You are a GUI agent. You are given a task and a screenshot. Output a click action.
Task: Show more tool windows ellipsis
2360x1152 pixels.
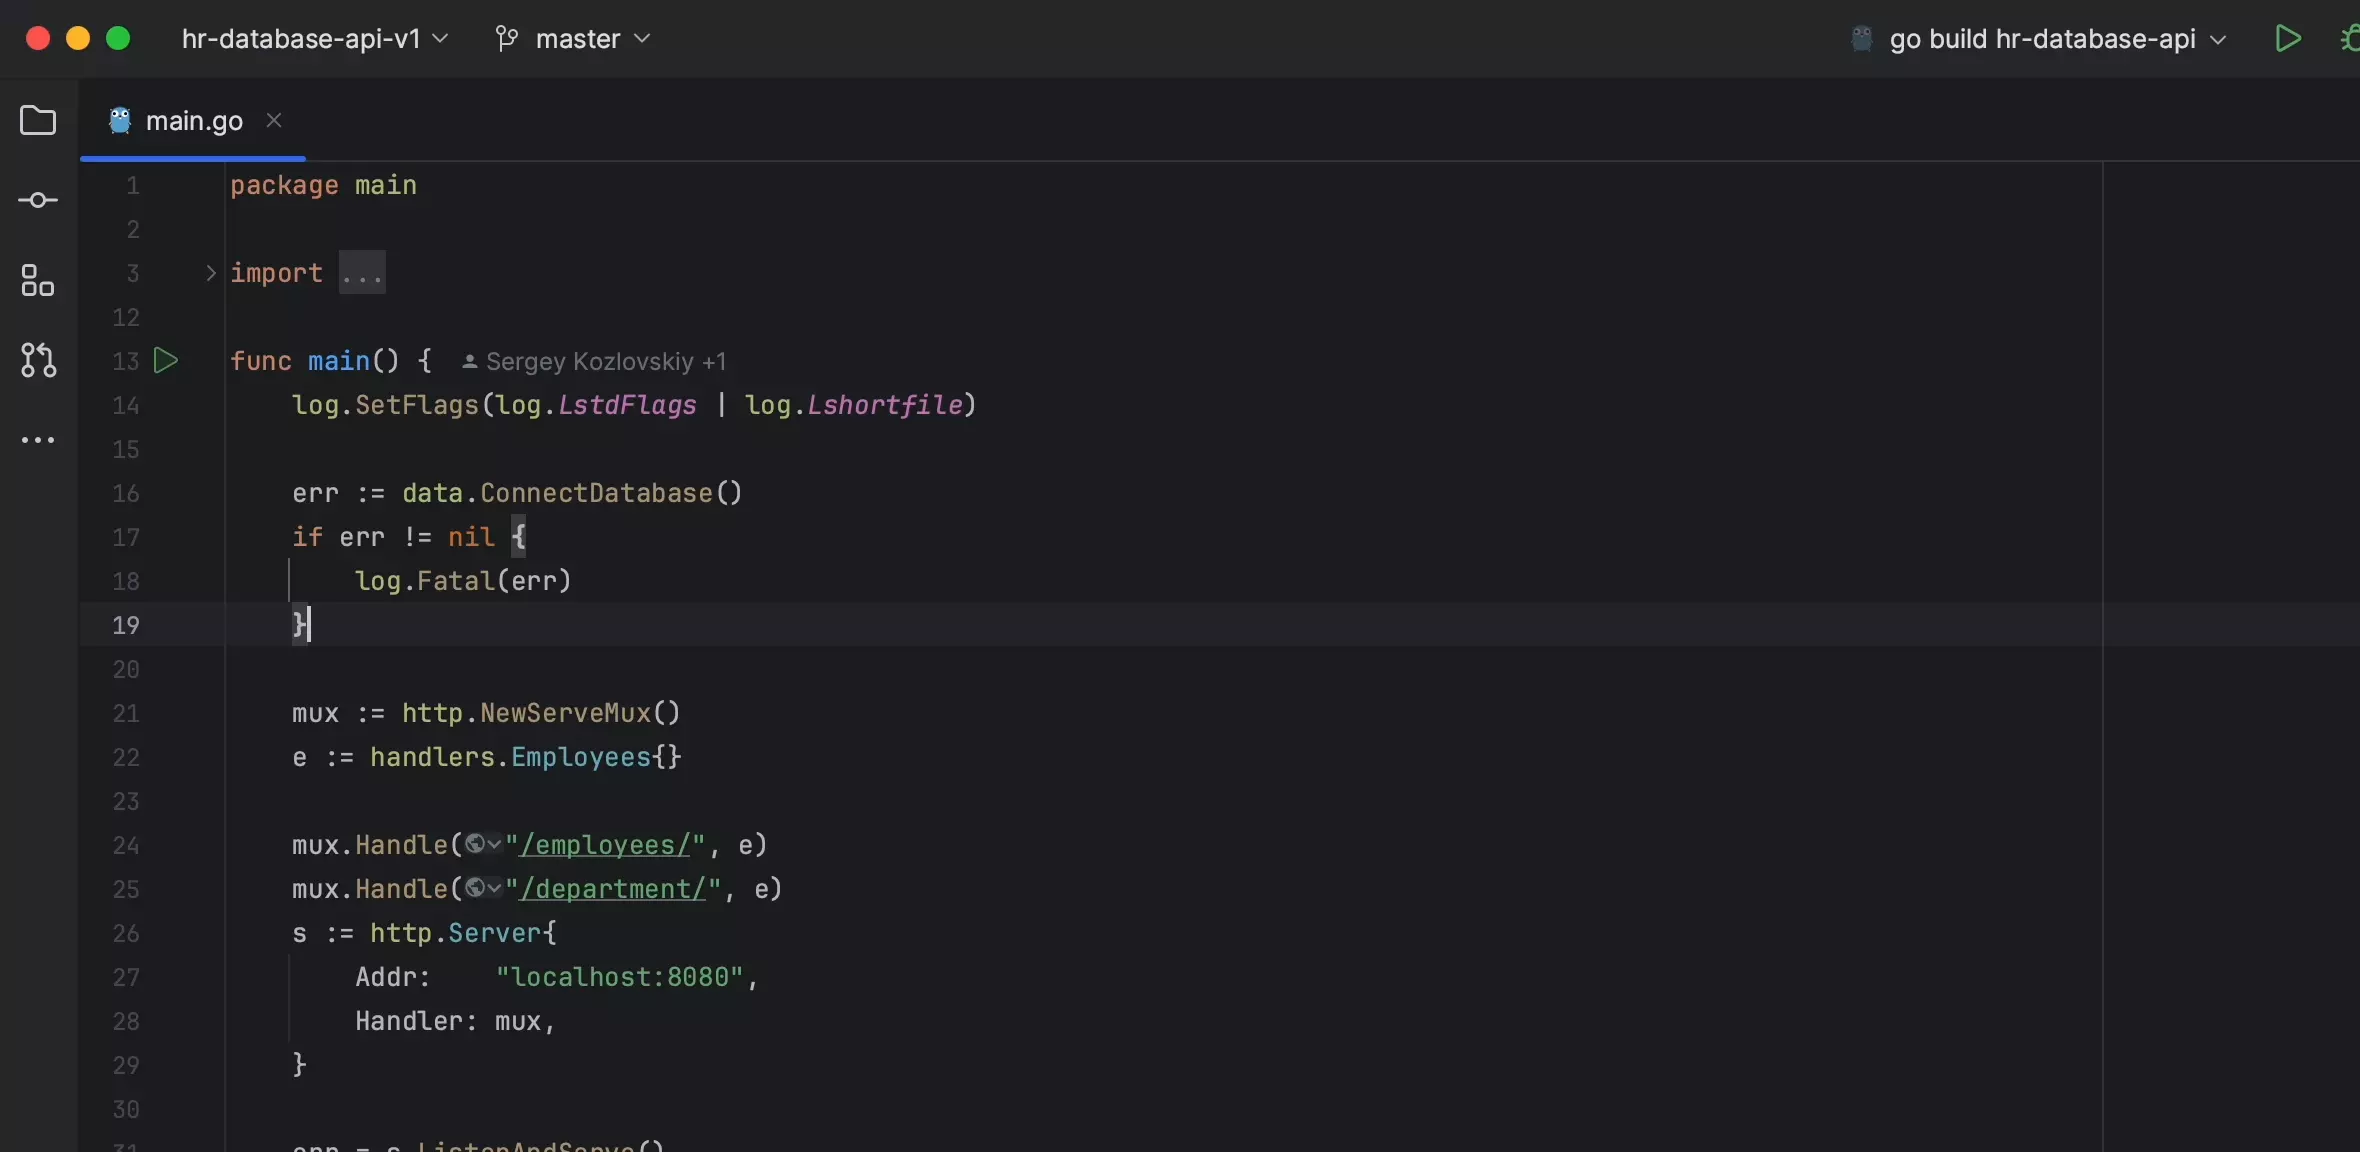pos(38,440)
